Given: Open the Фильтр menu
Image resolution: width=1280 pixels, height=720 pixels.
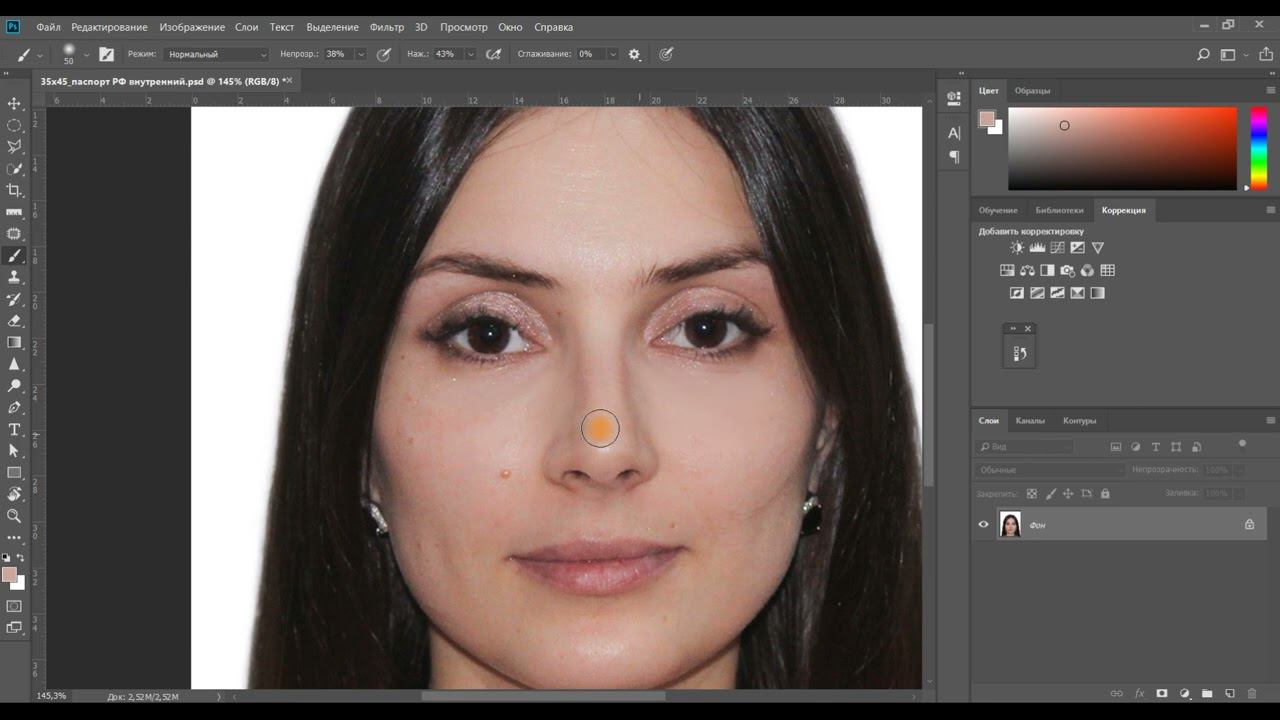Looking at the screenshot, I should [x=387, y=27].
